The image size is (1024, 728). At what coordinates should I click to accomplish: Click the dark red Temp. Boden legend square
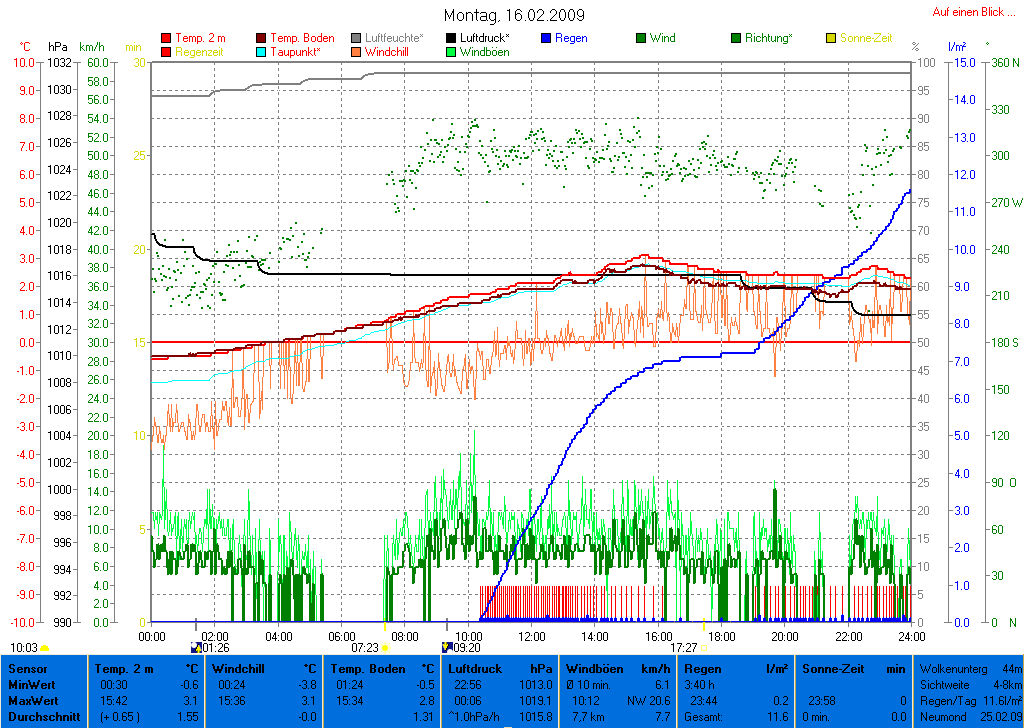(x=262, y=39)
